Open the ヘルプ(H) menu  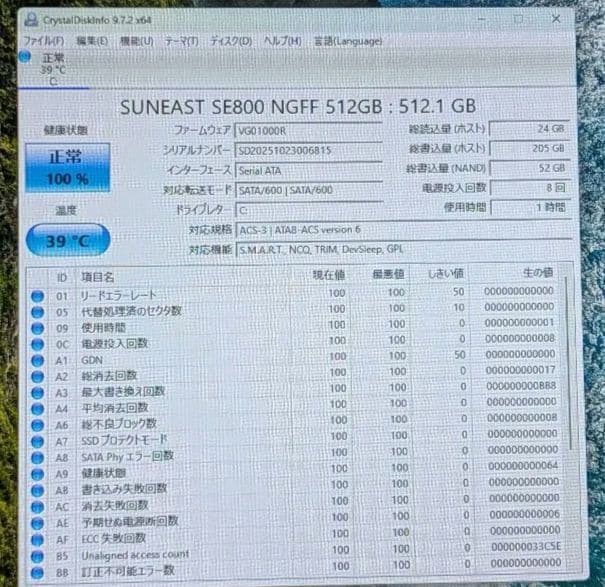pyautogui.click(x=282, y=41)
